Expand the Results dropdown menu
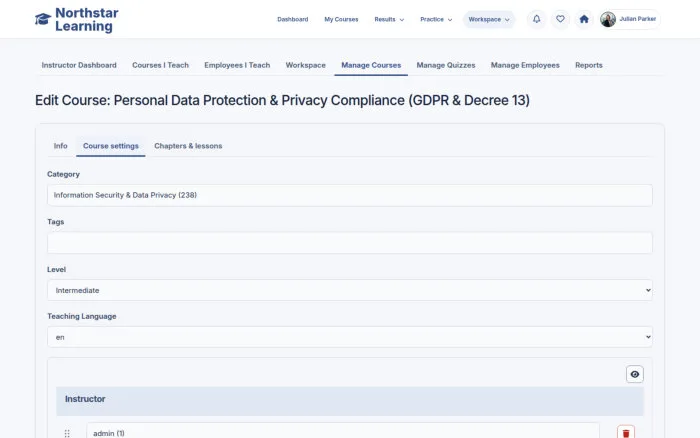 tap(389, 19)
